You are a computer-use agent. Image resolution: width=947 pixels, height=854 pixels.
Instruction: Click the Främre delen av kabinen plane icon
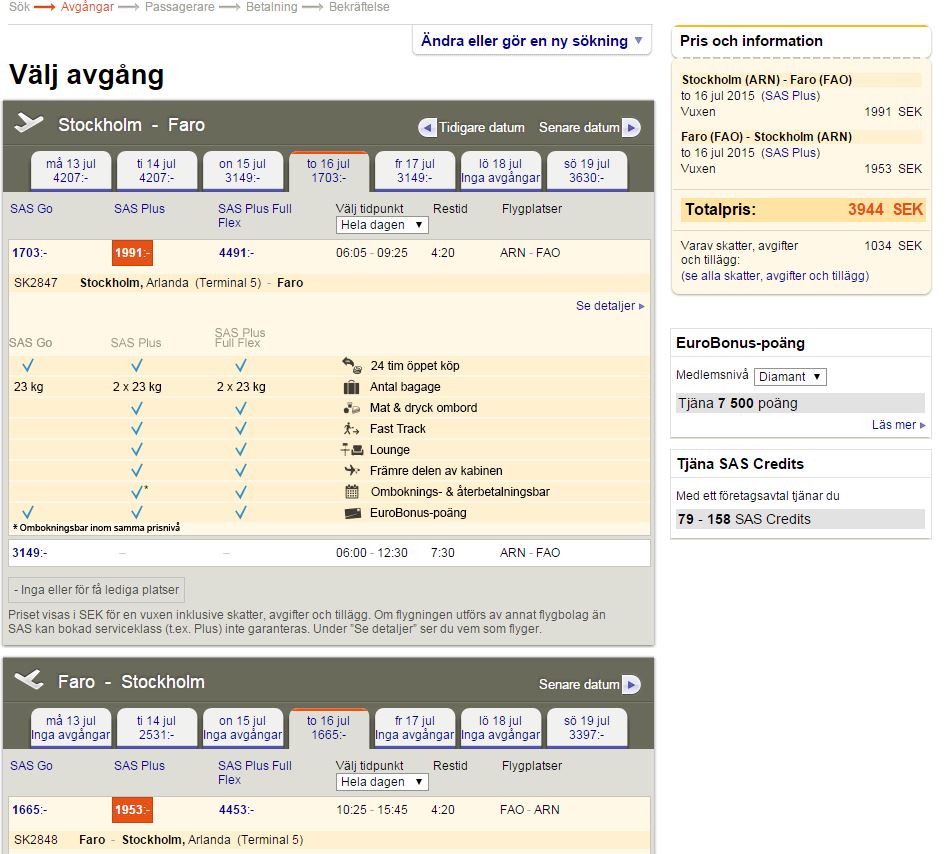click(x=352, y=470)
